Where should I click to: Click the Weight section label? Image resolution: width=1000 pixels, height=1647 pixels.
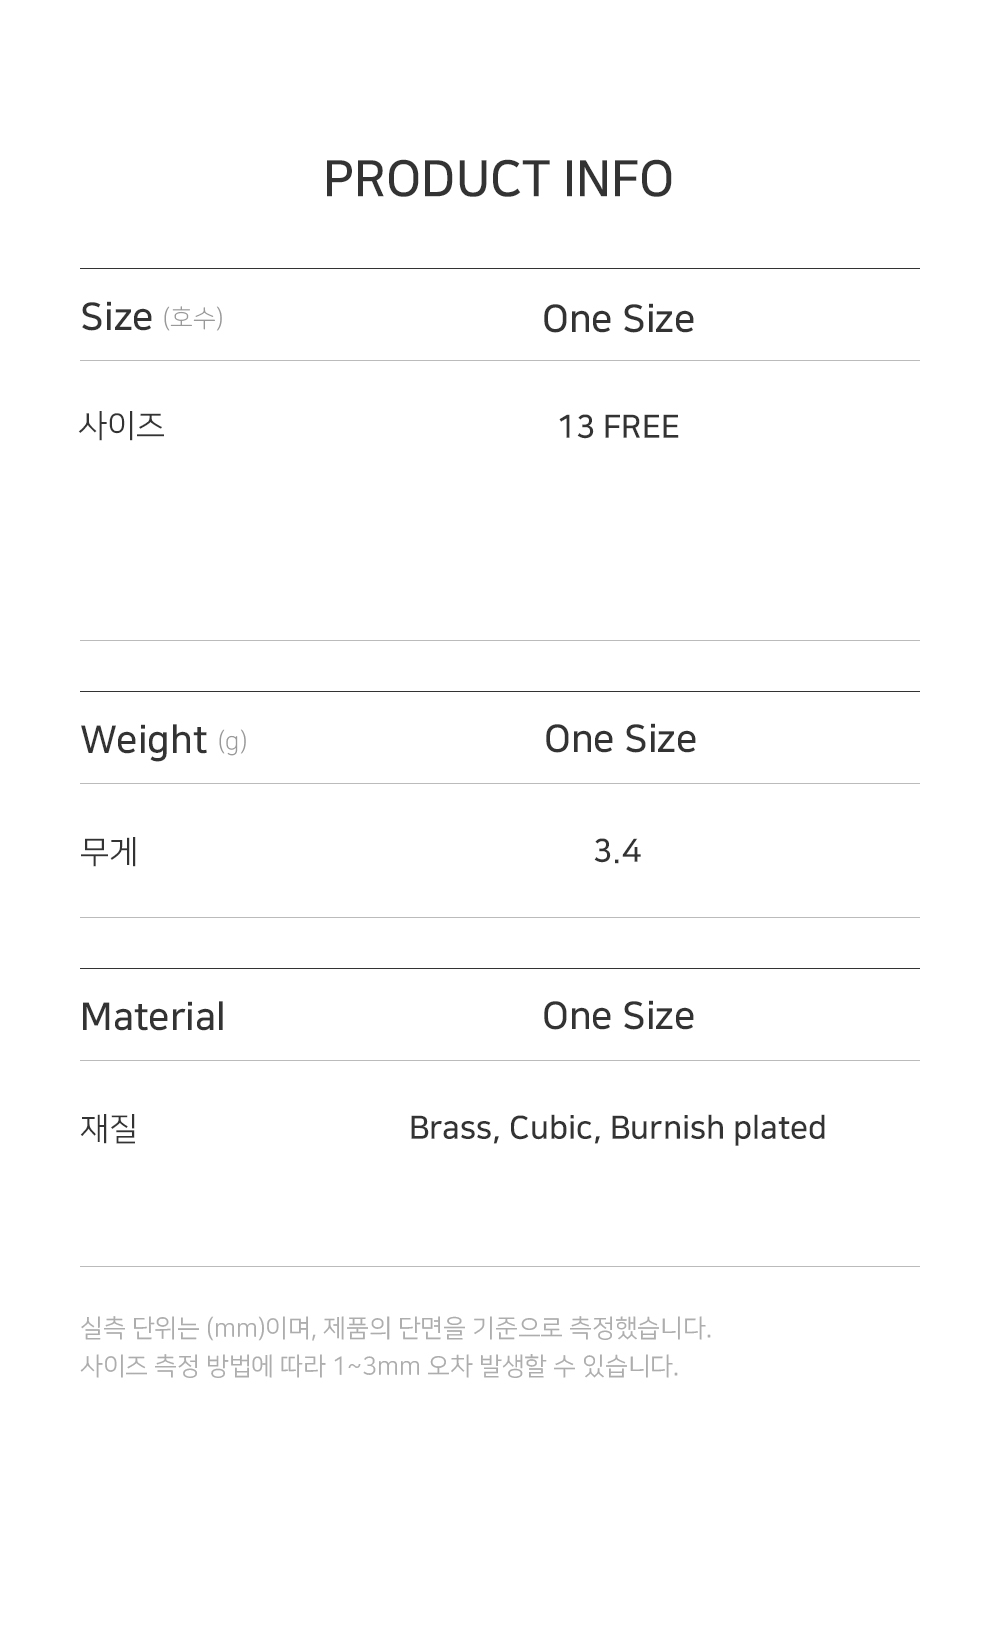143,740
